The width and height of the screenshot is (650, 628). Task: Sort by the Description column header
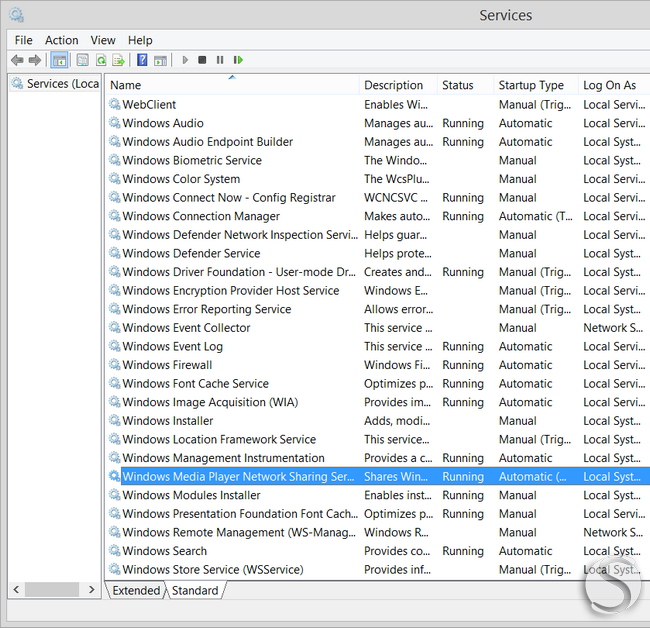click(398, 85)
